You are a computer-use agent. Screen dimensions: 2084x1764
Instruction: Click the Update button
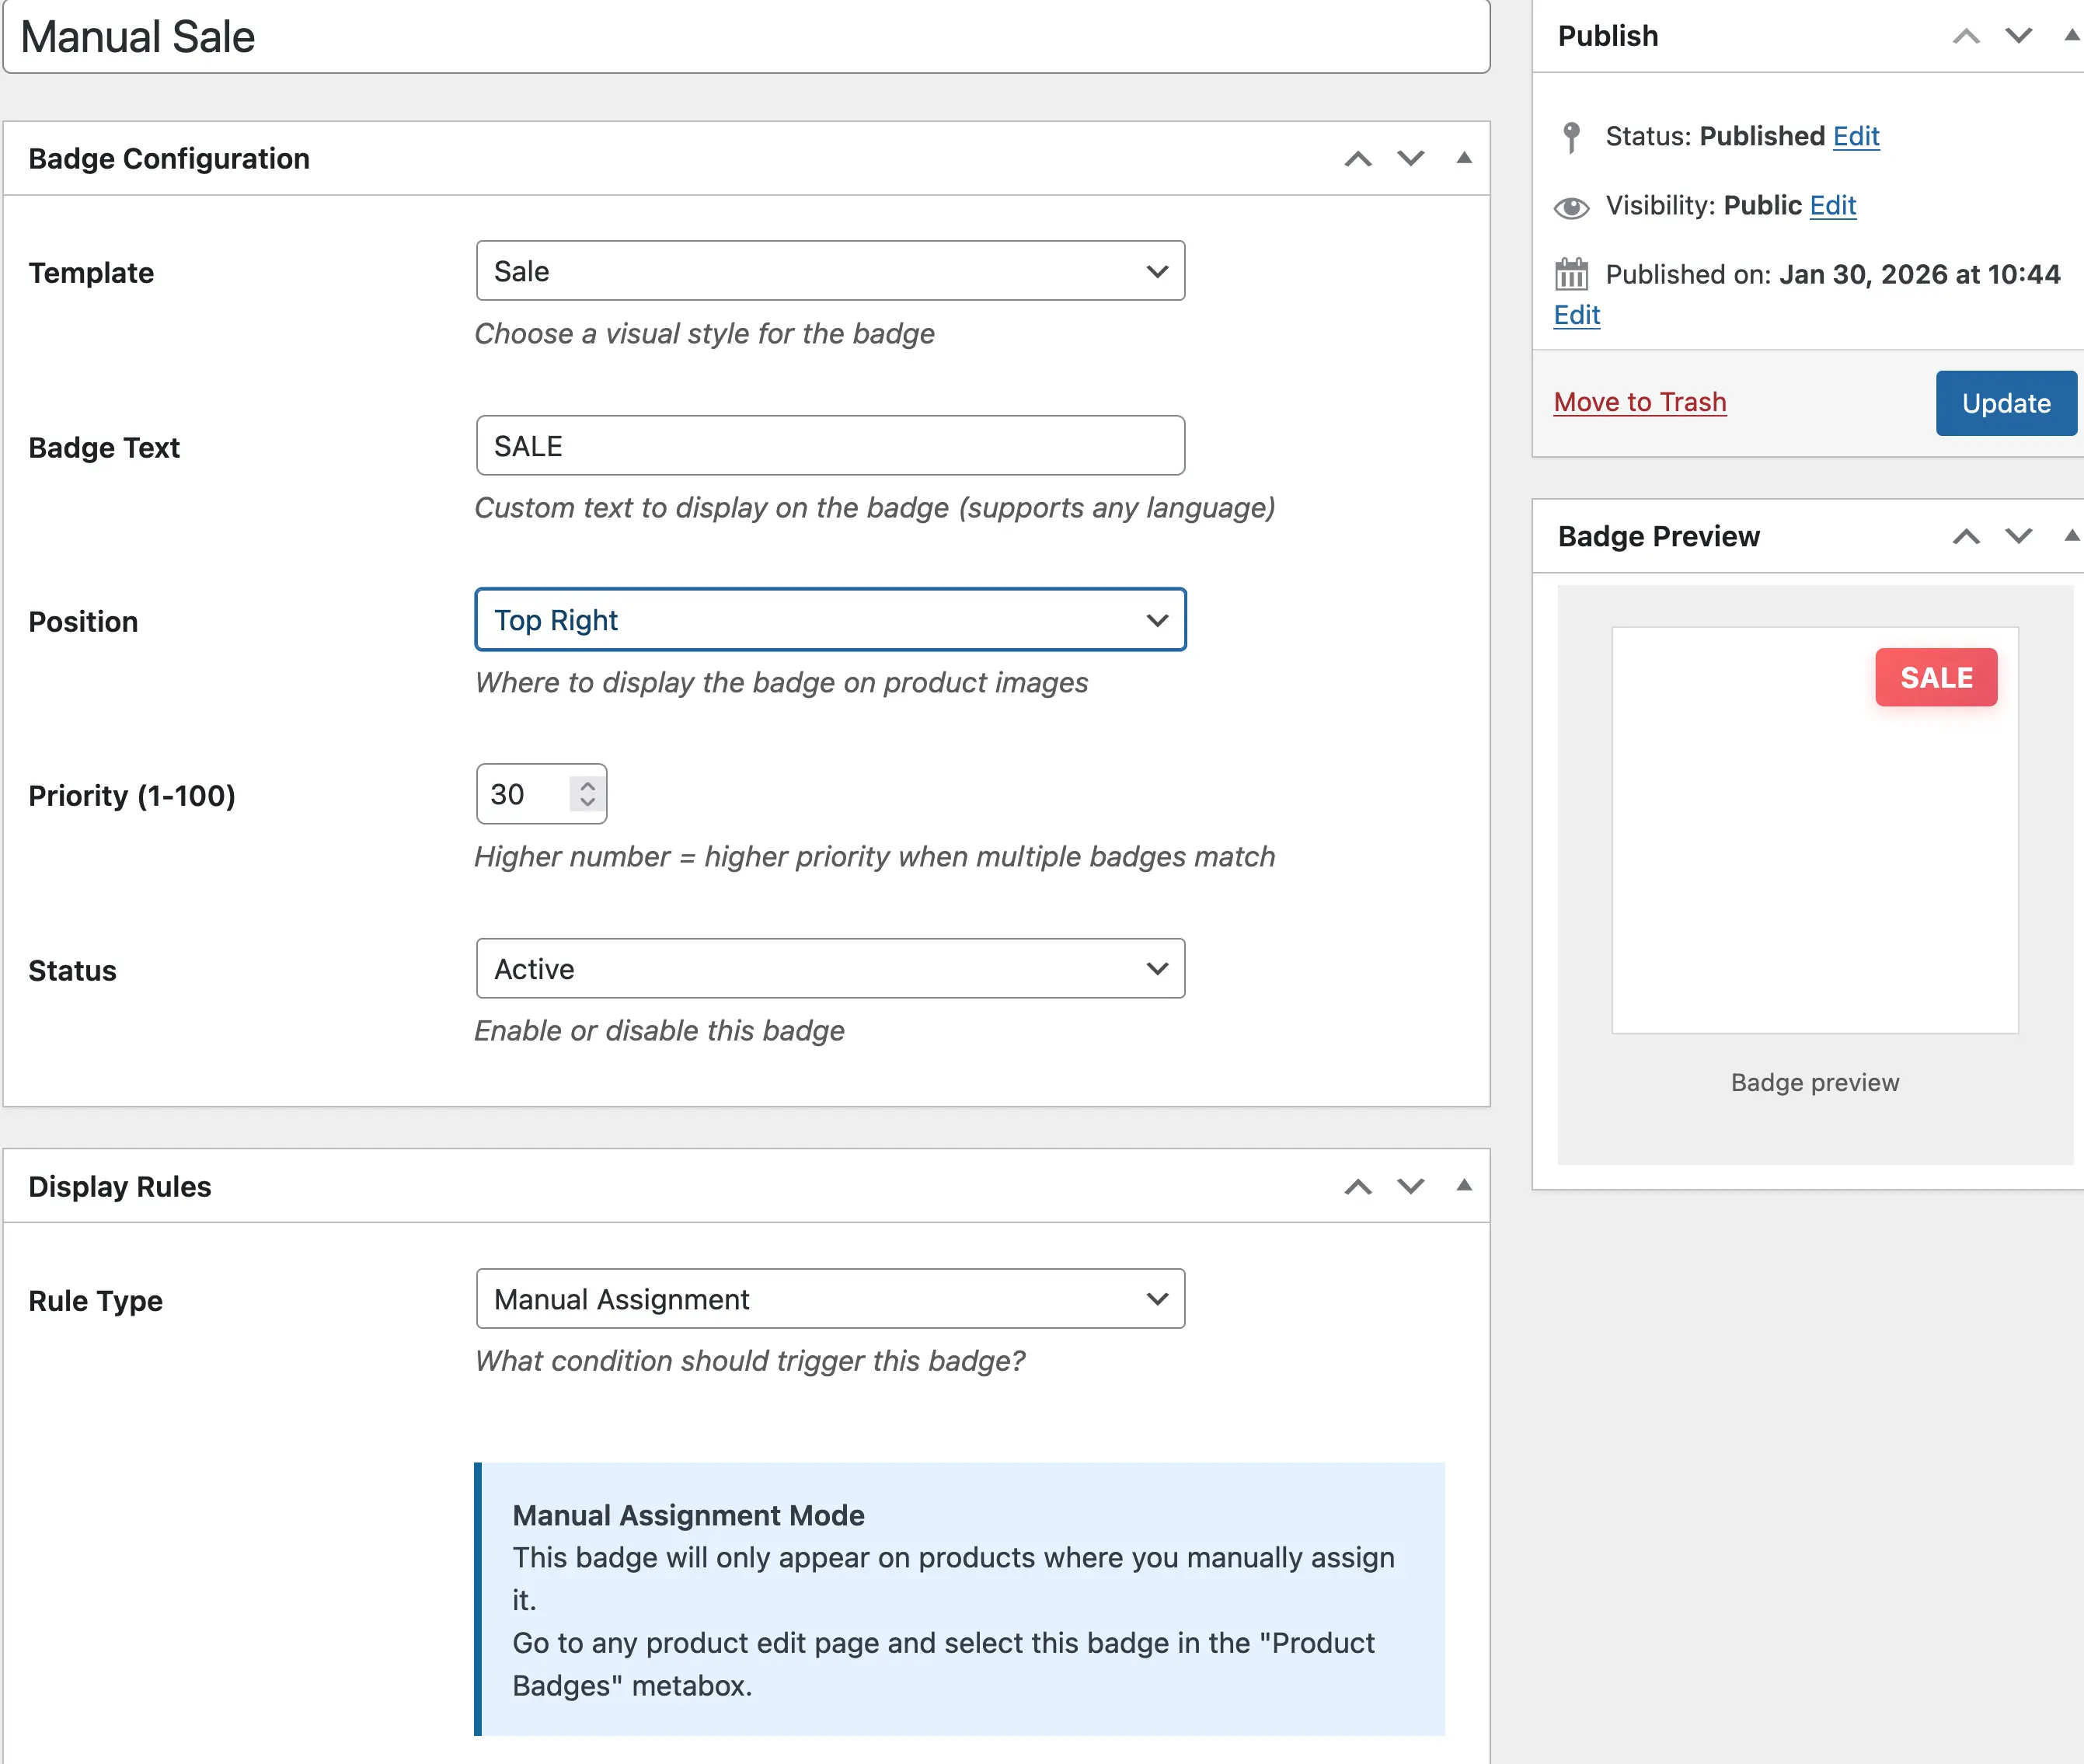click(x=2005, y=403)
